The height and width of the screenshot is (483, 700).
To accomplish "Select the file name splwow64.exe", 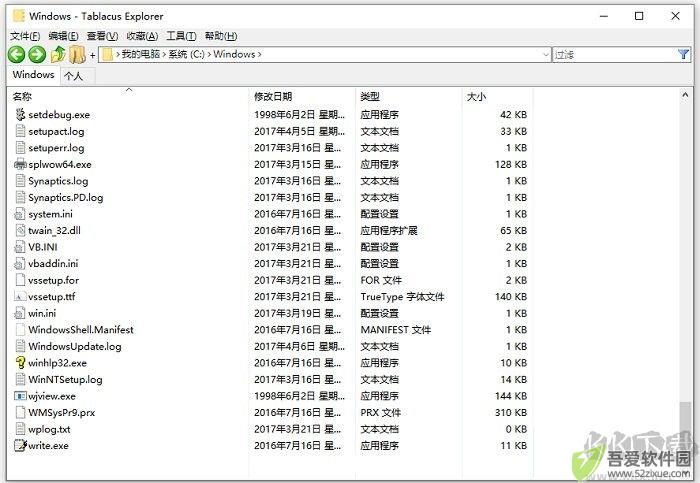I will (x=60, y=164).
